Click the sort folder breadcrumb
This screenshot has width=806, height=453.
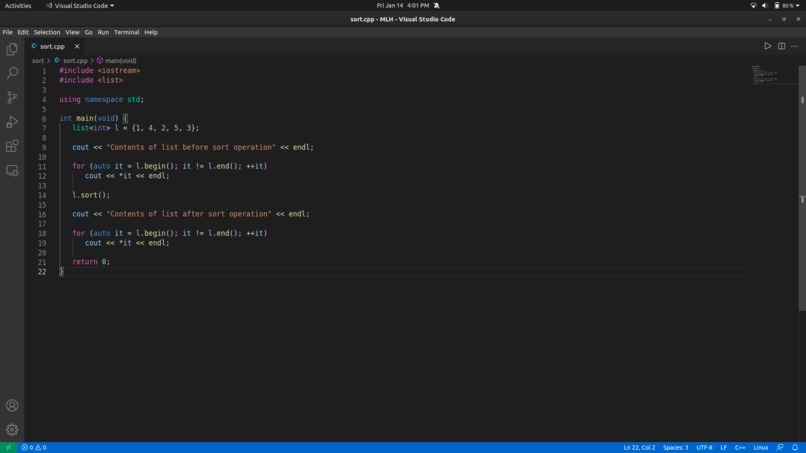pyautogui.click(x=38, y=61)
